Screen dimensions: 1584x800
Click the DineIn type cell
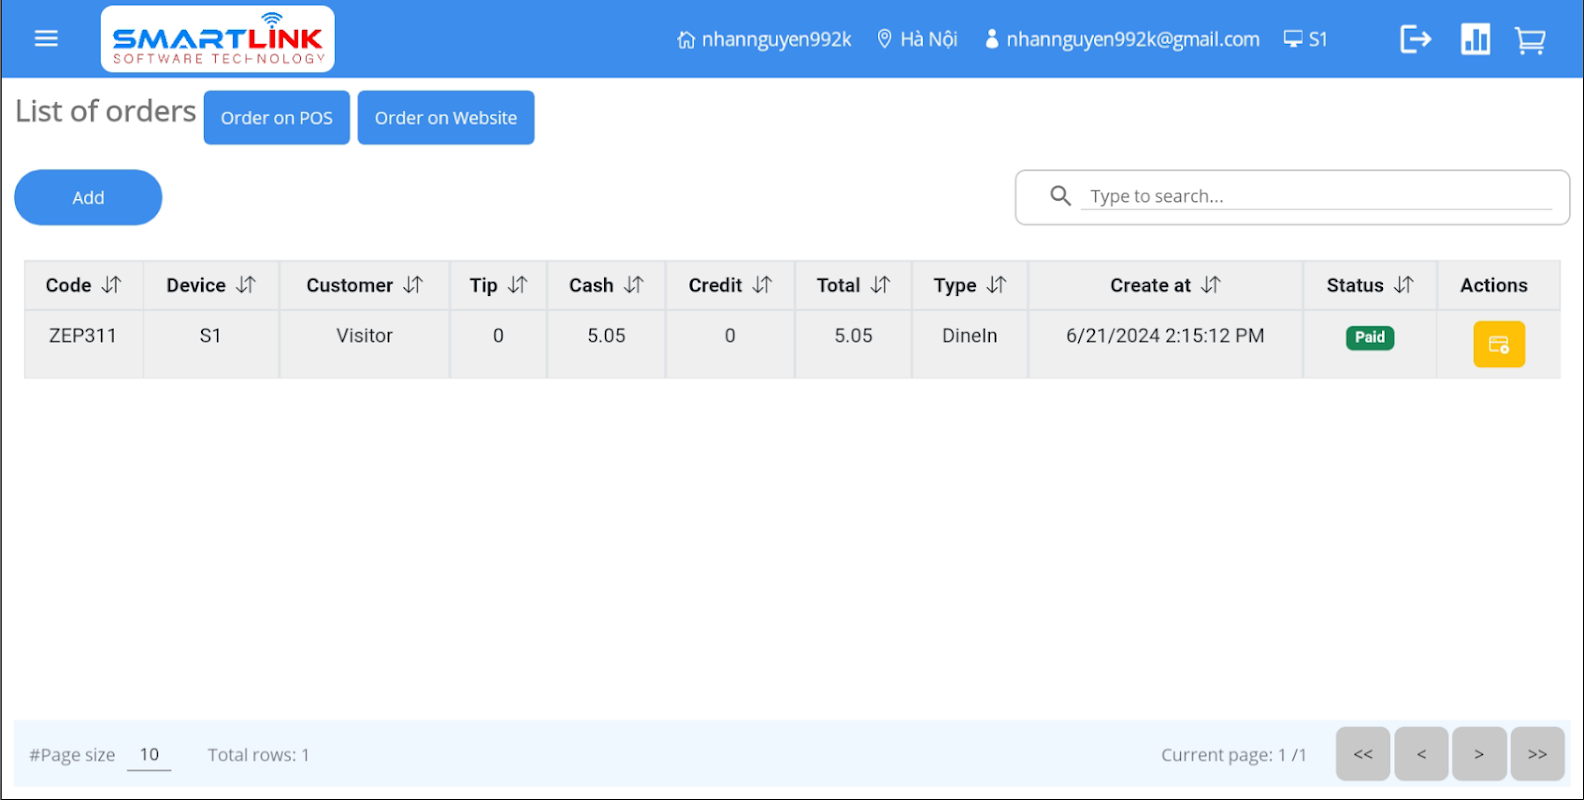click(969, 336)
